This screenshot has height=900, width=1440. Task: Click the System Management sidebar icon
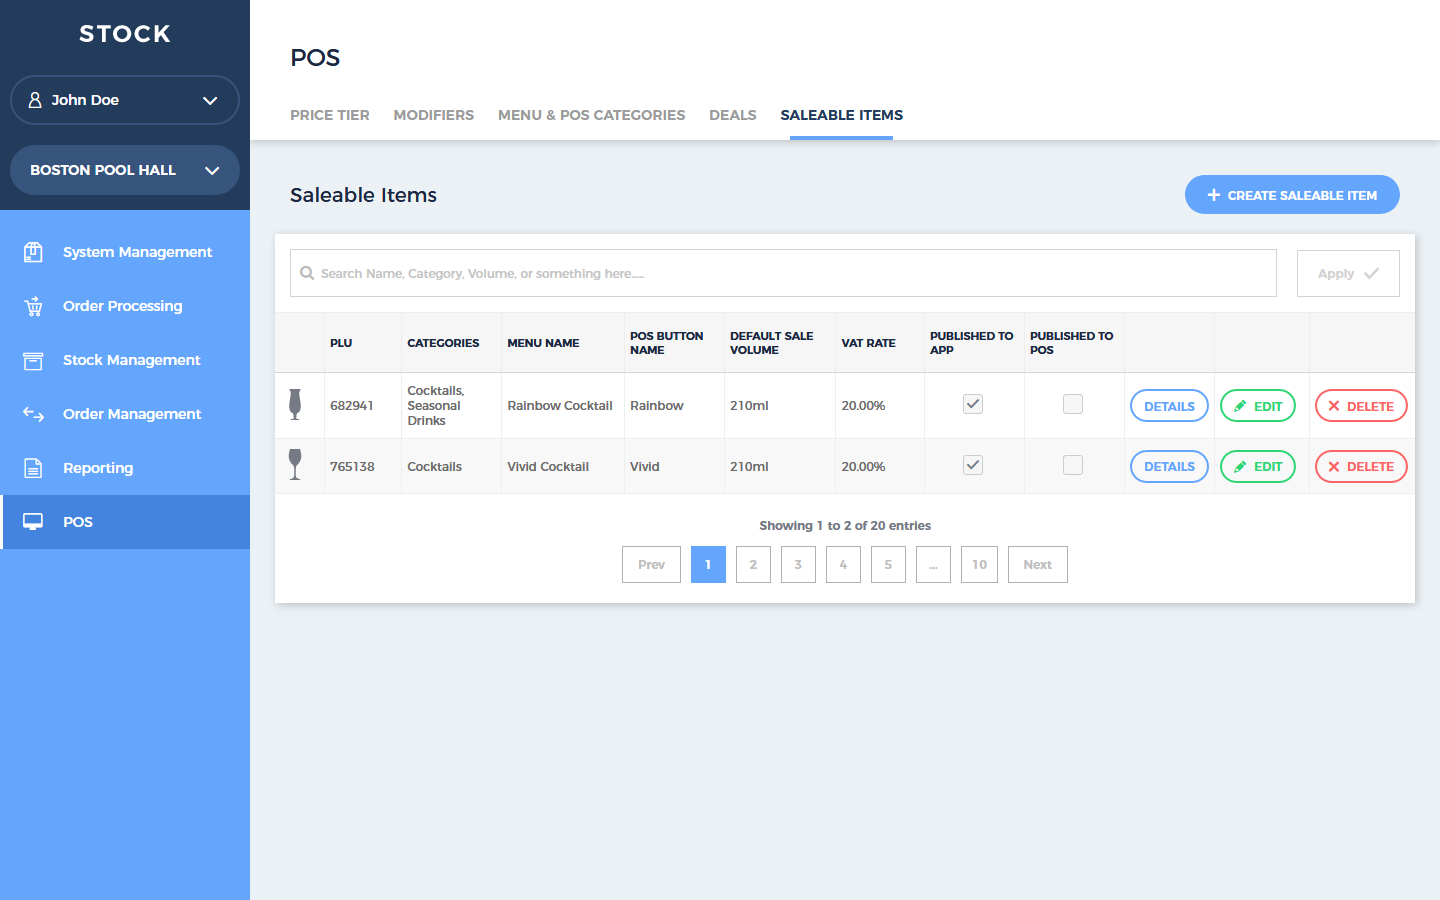point(33,252)
